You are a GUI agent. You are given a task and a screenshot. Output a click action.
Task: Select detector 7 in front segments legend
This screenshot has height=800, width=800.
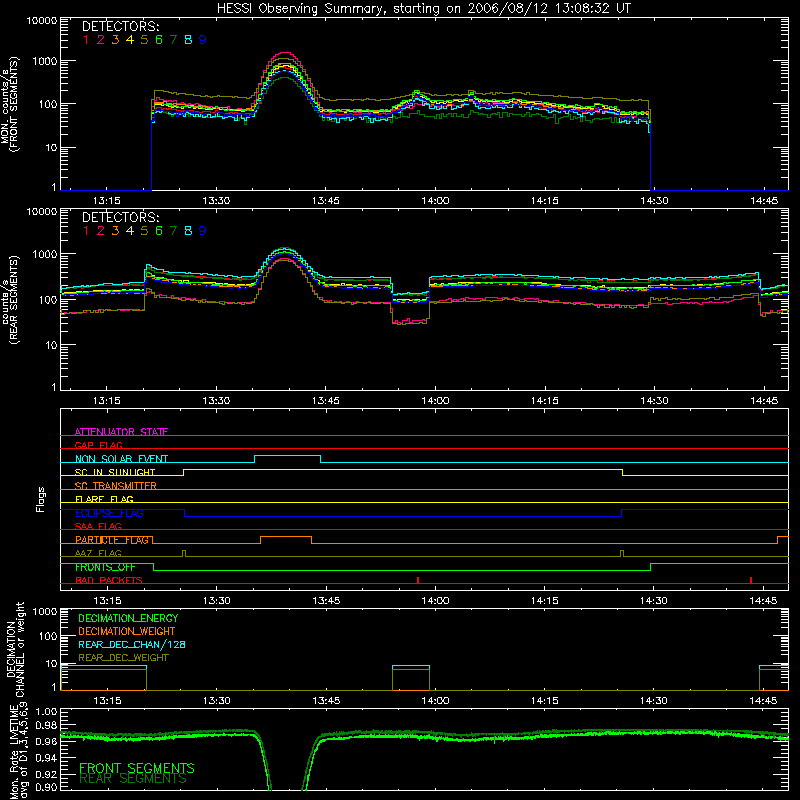click(x=173, y=39)
